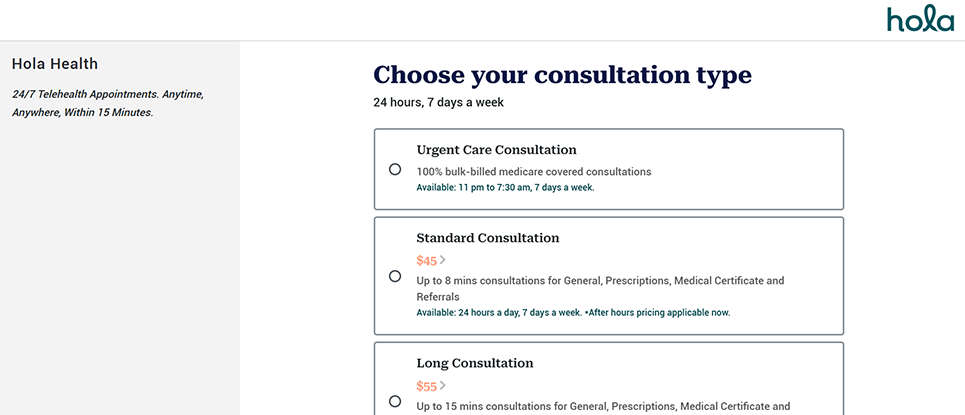Click the 'Choose your consultation type' heading
This screenshot has height=415, width=965.
[x=562, y=75]
